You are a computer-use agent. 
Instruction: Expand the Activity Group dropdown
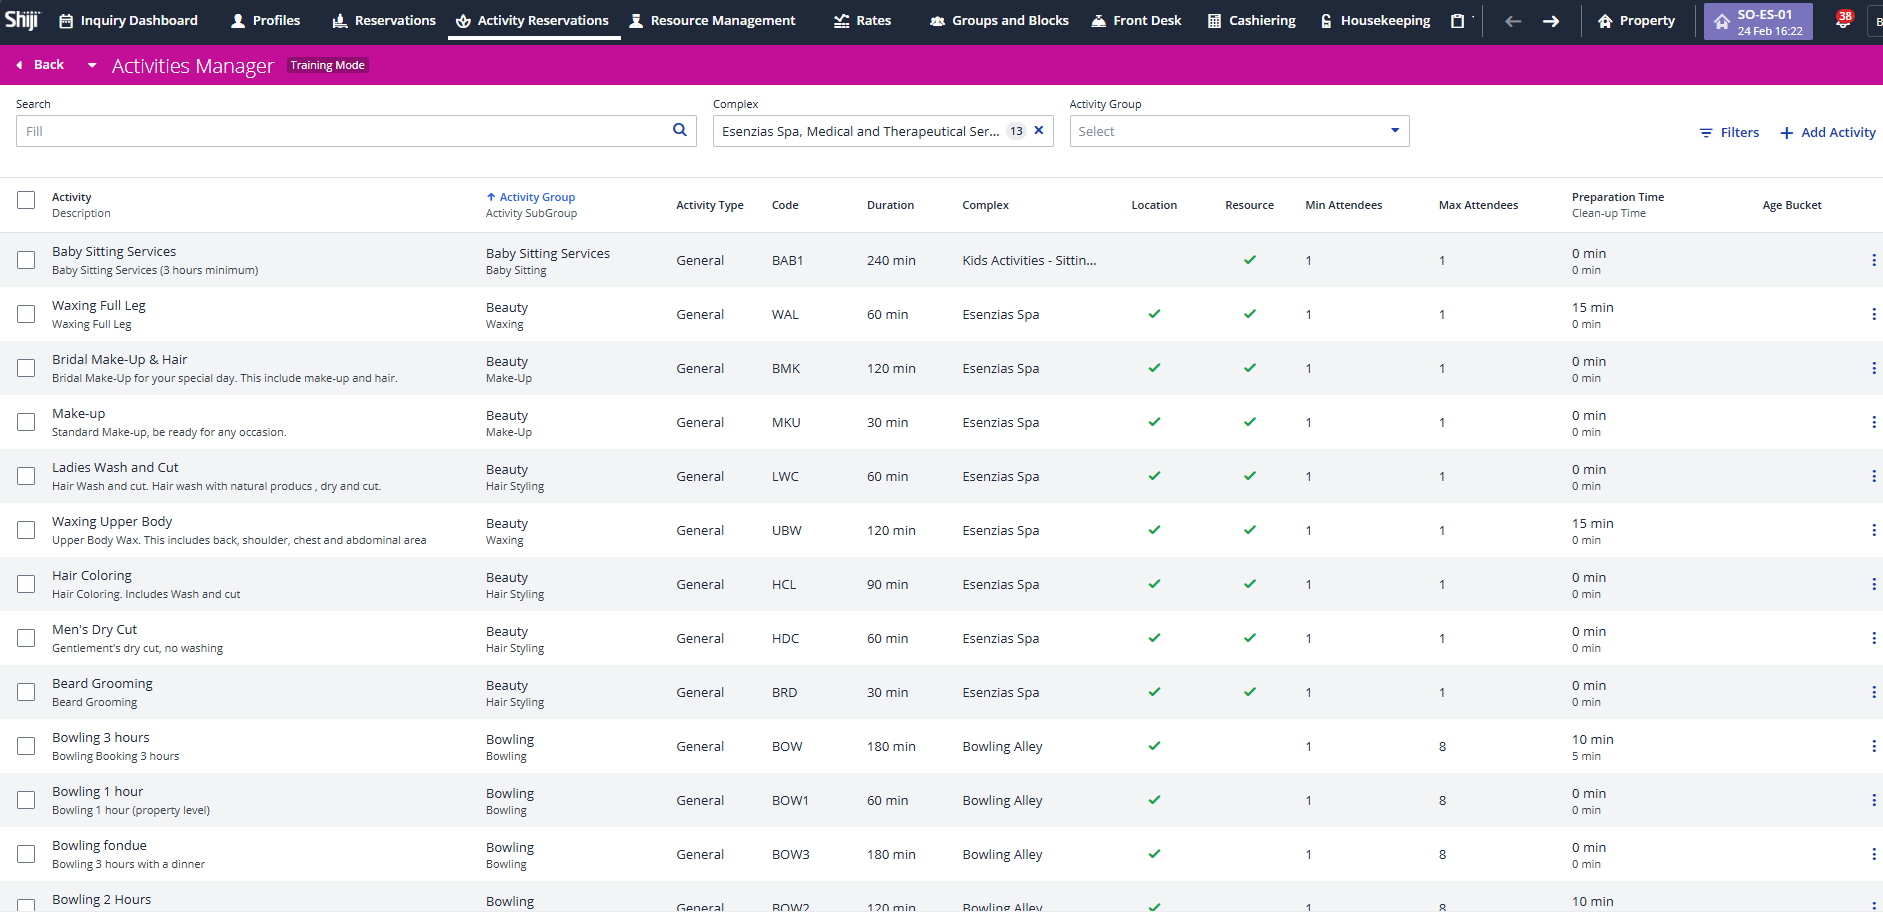(1238, 131)
